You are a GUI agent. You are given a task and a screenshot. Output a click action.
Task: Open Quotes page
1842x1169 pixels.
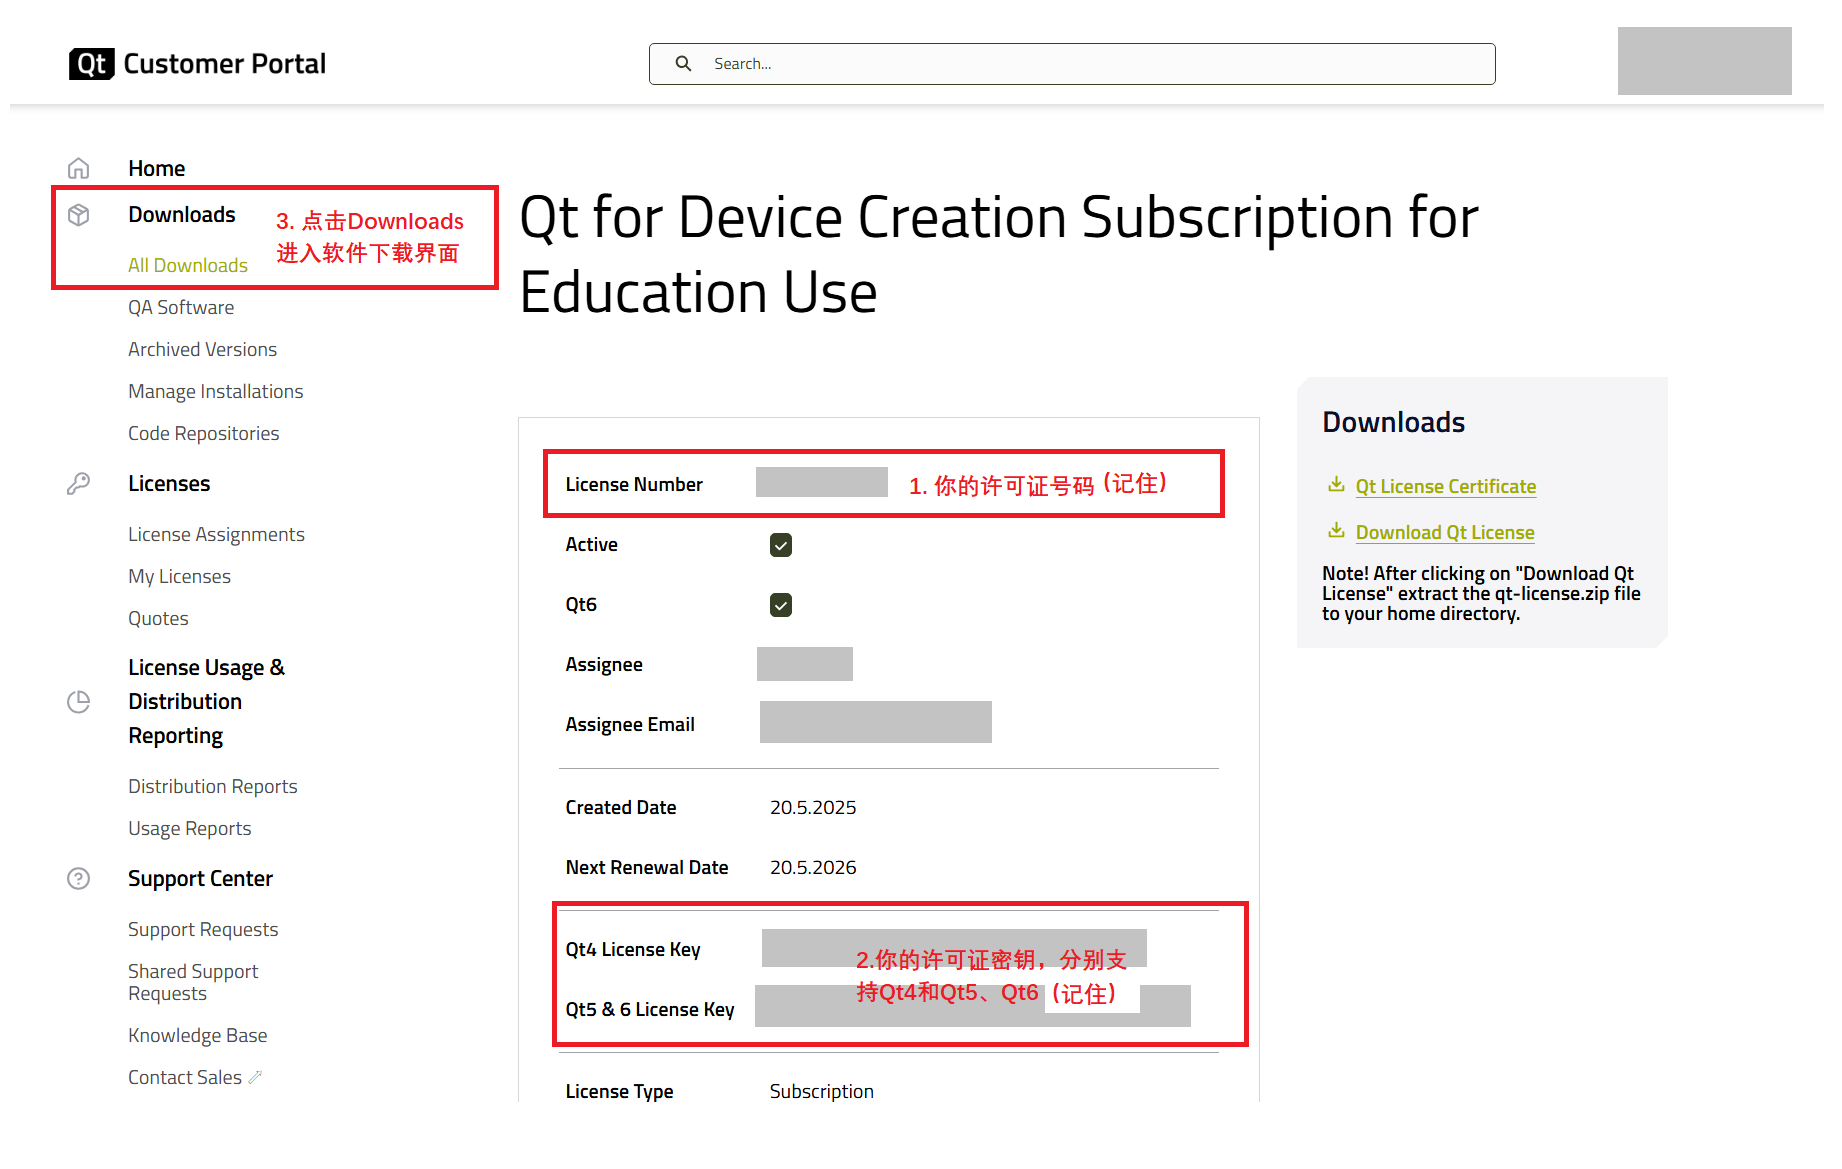pyautogui.click(x=158, y=619)
